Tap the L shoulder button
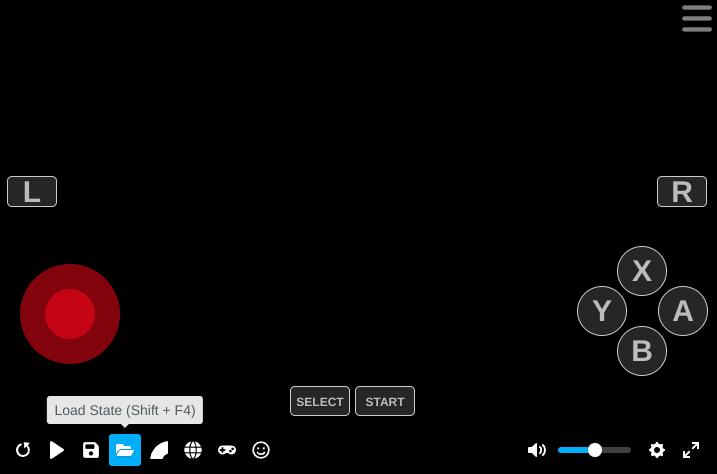Screen dimensions: 717x474 (x=32, y=192)
